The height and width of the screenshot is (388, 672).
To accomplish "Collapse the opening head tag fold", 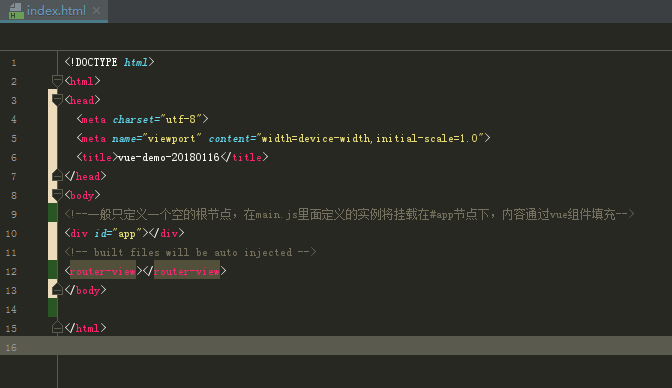I will tap(57, 99).
